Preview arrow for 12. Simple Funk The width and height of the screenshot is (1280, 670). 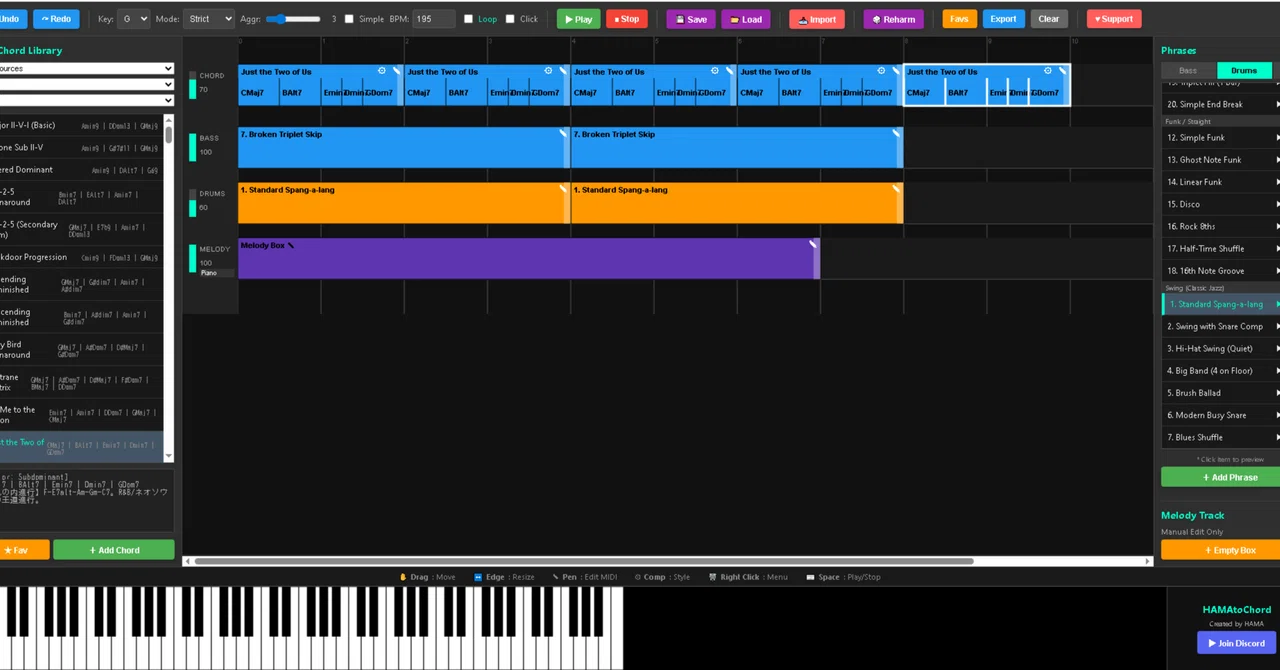coord(1276,138)
